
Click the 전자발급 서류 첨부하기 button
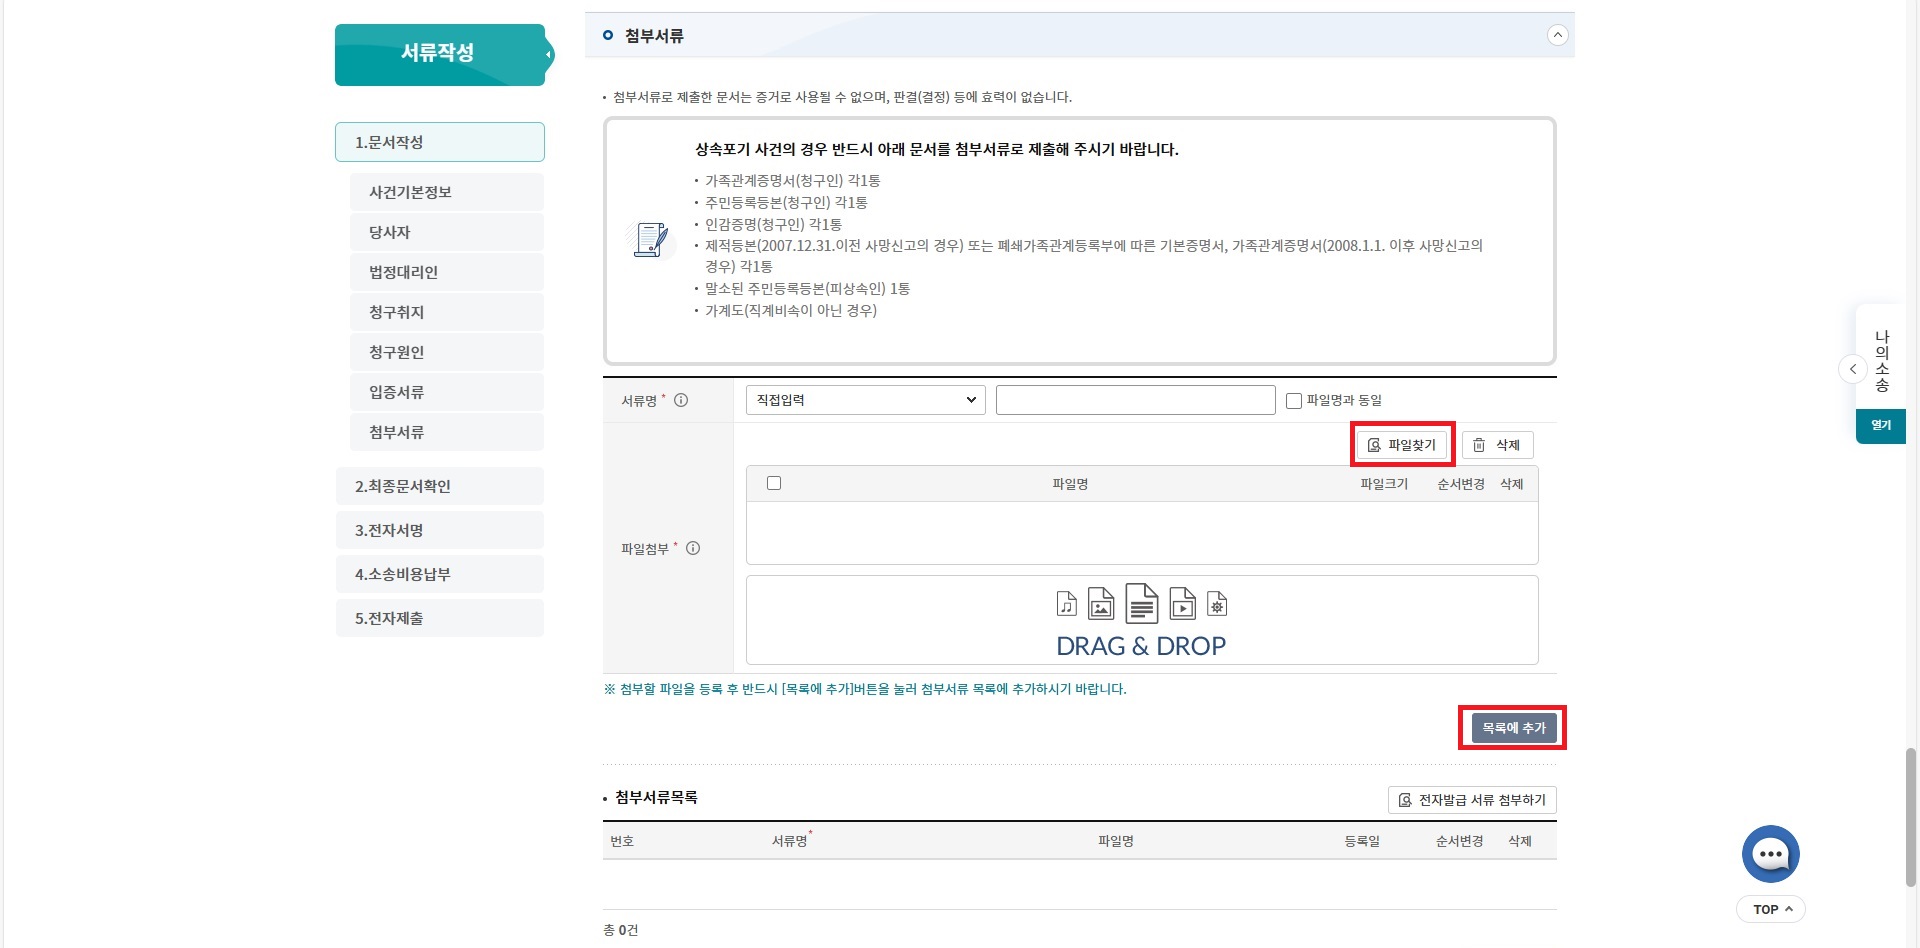tap(1470, 800)
